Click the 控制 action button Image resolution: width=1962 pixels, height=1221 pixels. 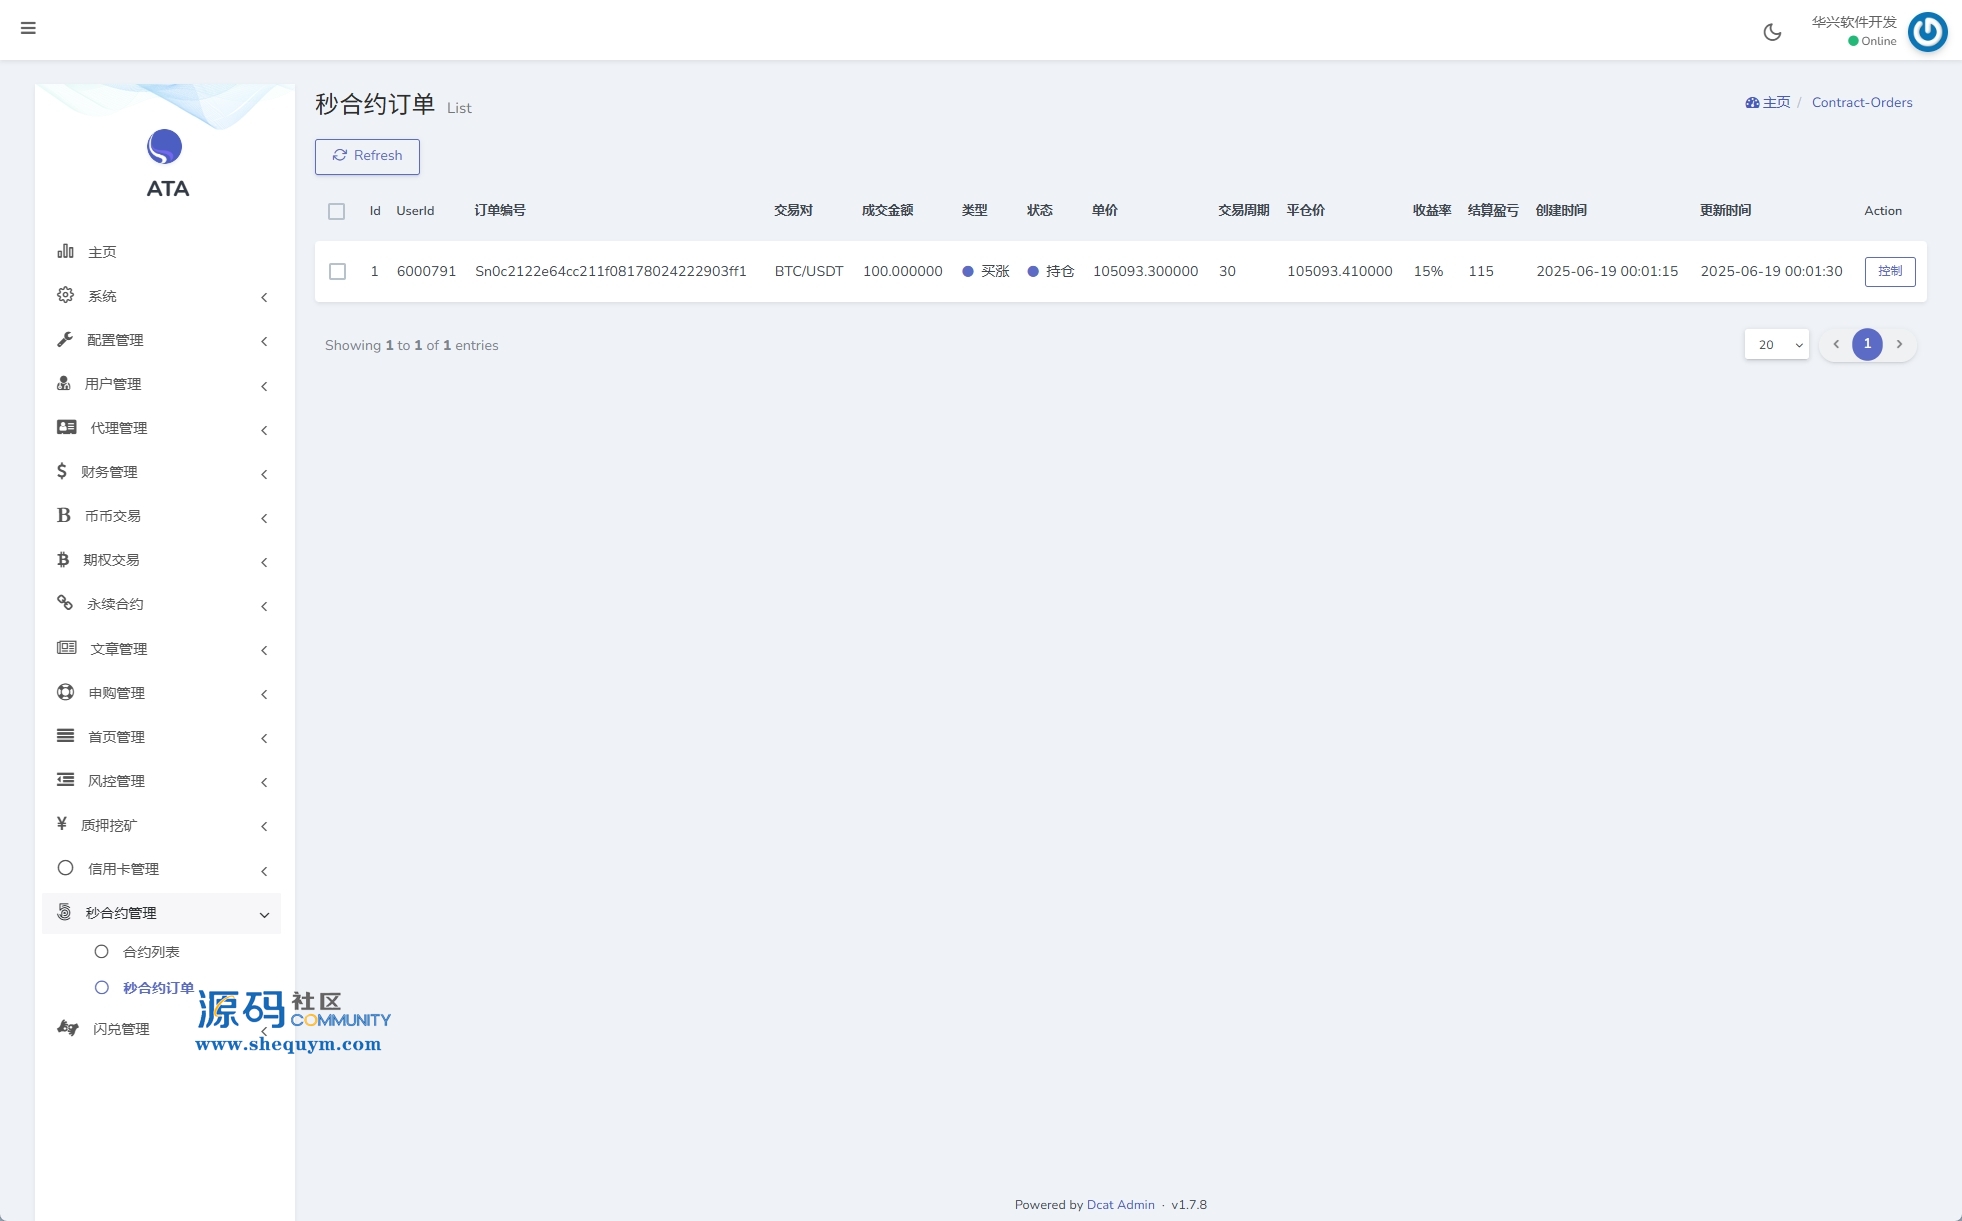1889,271
